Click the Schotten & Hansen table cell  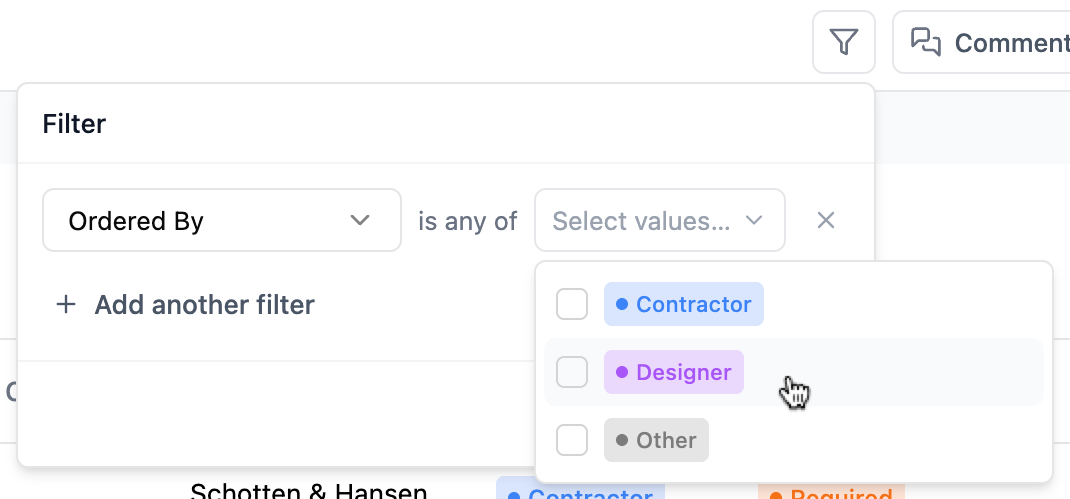click(309, 491)
